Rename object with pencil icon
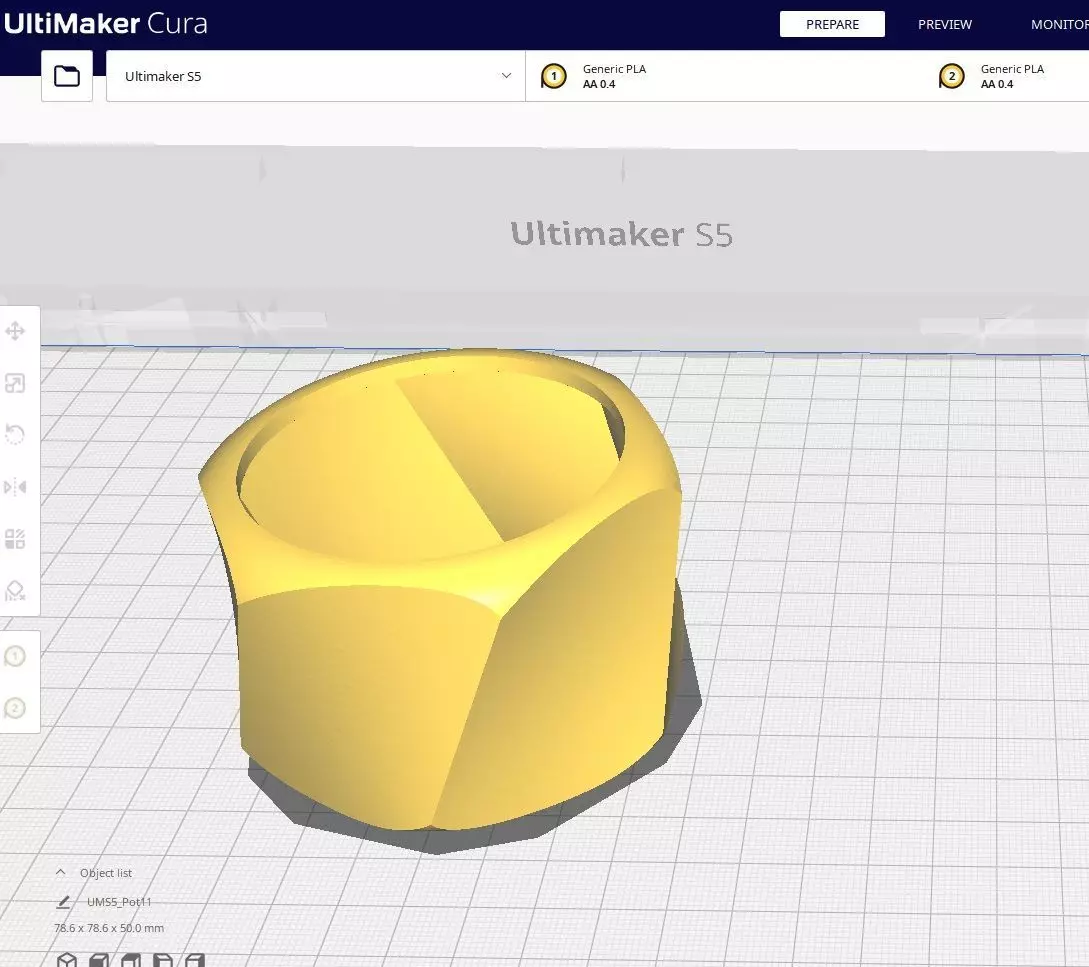Image resolution: width=1089 pixels, height=967 pixels. click(63, 902)
